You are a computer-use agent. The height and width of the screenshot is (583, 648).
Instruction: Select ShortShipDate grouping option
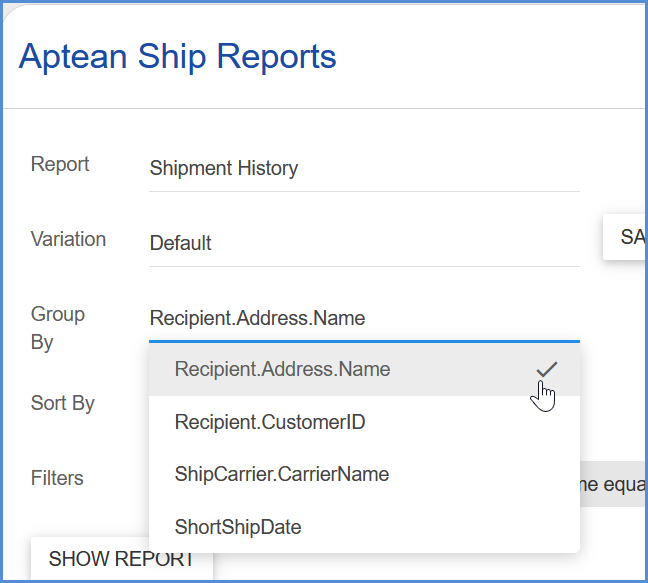[x=364, y=527]
